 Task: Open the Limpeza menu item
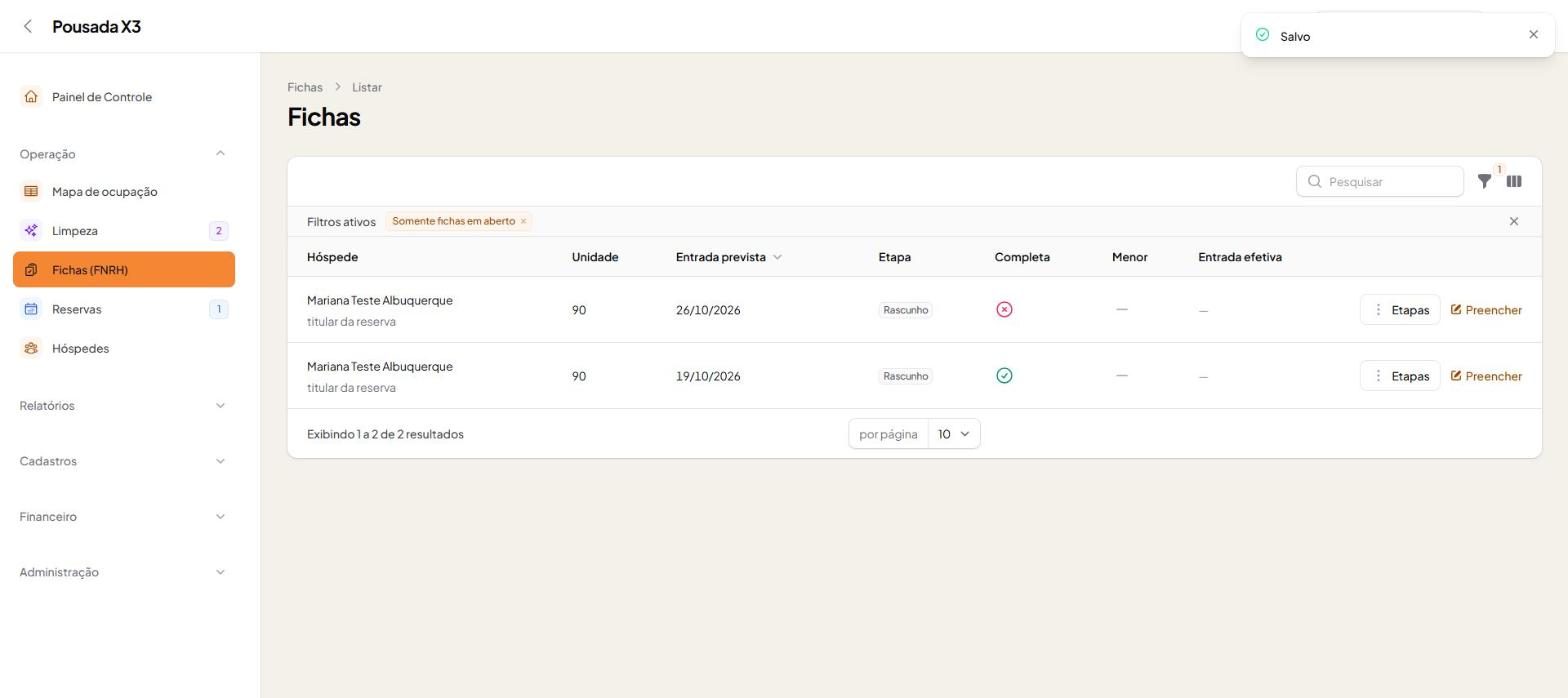[x=124, y=231]
